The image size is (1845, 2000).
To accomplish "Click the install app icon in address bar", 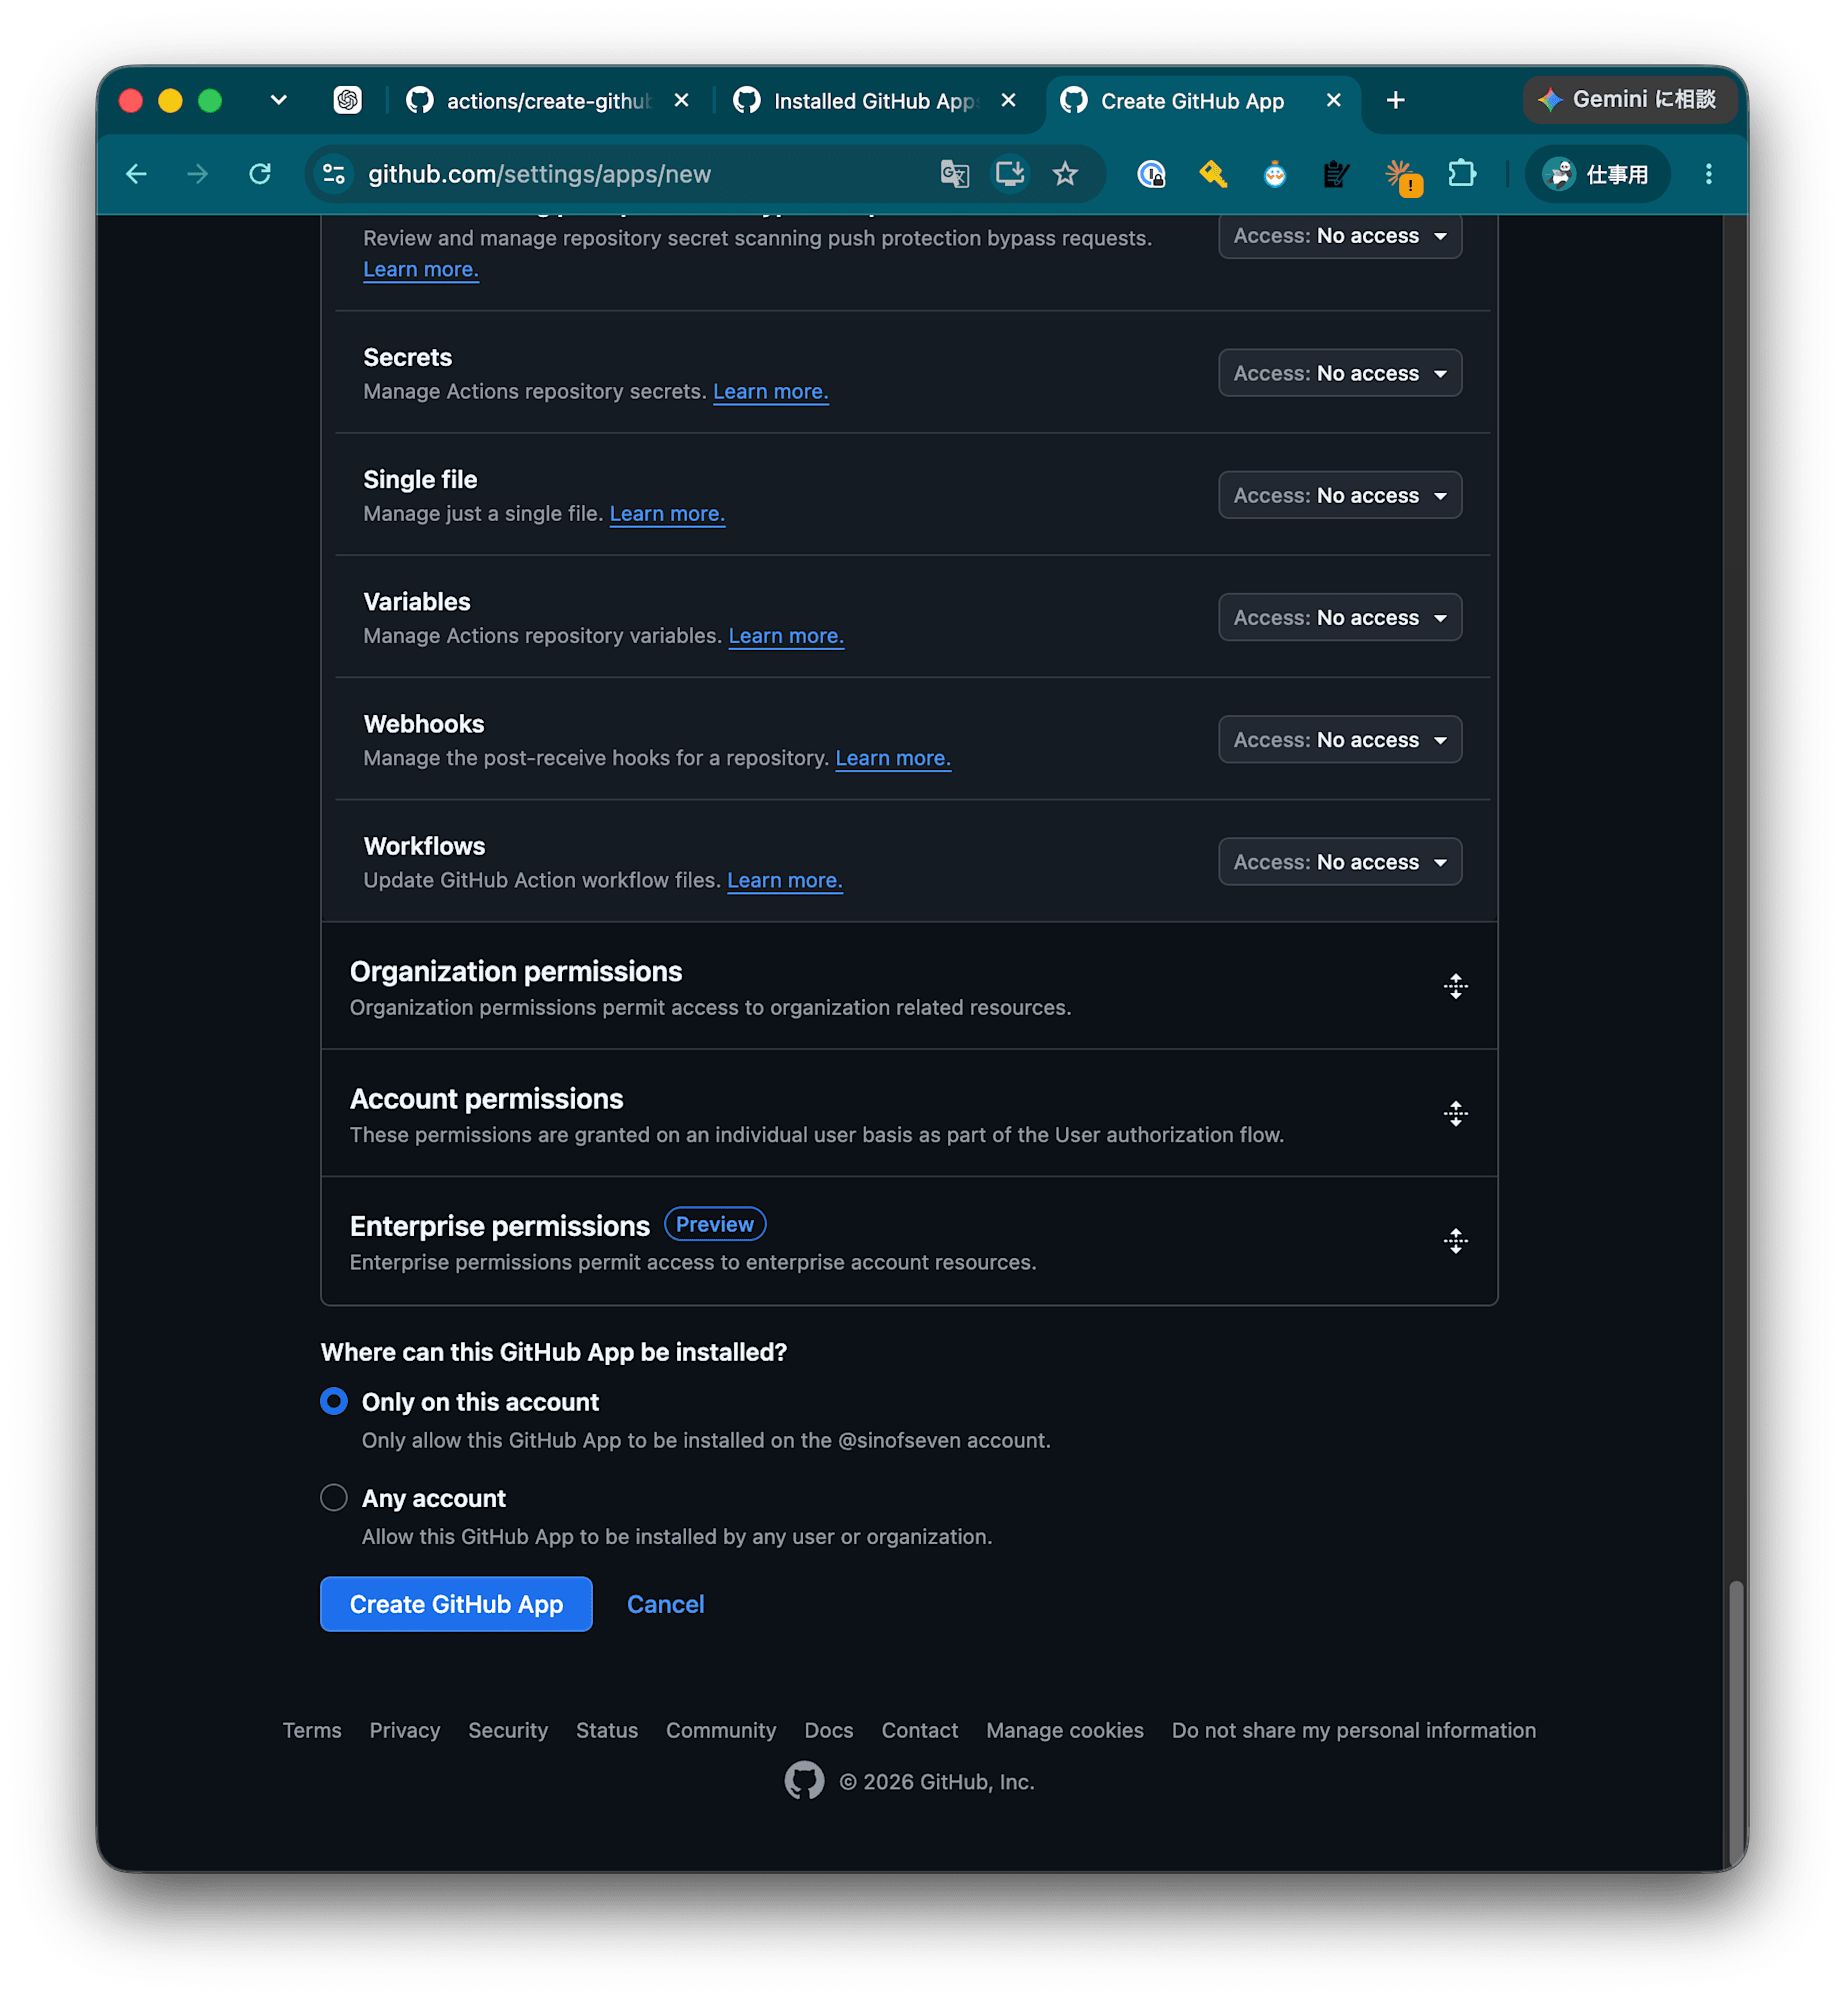I will (1009, 174).
